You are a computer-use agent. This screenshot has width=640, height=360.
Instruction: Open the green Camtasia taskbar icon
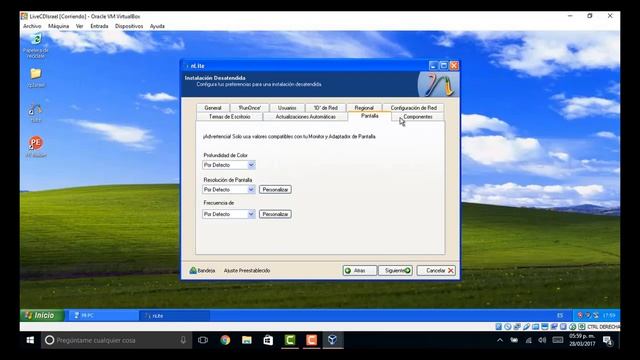pos(290,340)
